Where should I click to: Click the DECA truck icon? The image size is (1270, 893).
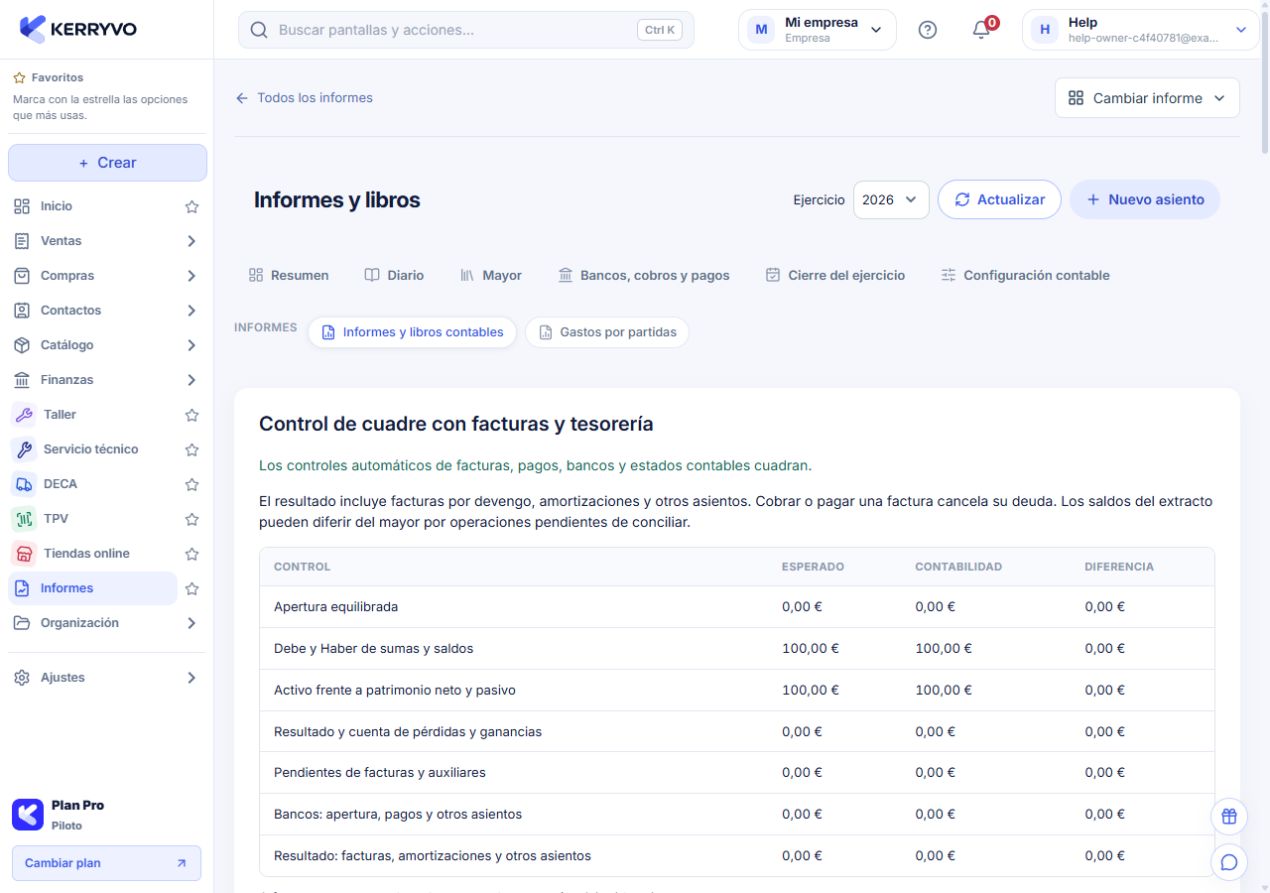(24, 484)
